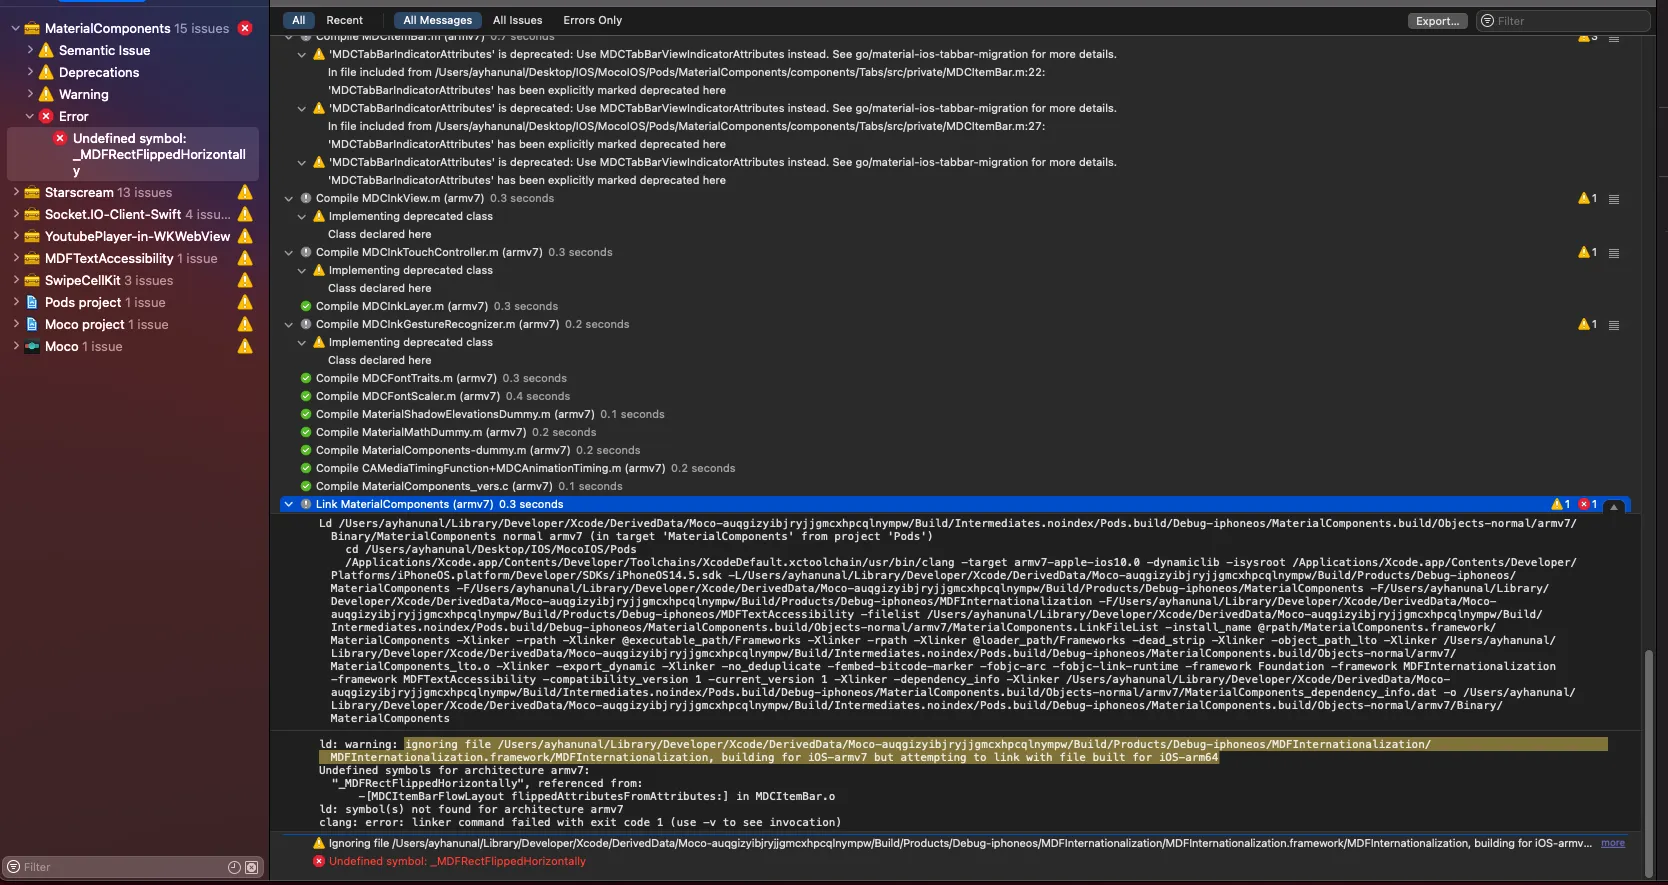The height and width of the screenshot is (885, 1668).
Task: Click the YoutubePlayer-in-WKWebView toolbox icon
Action: coord(32,236)
